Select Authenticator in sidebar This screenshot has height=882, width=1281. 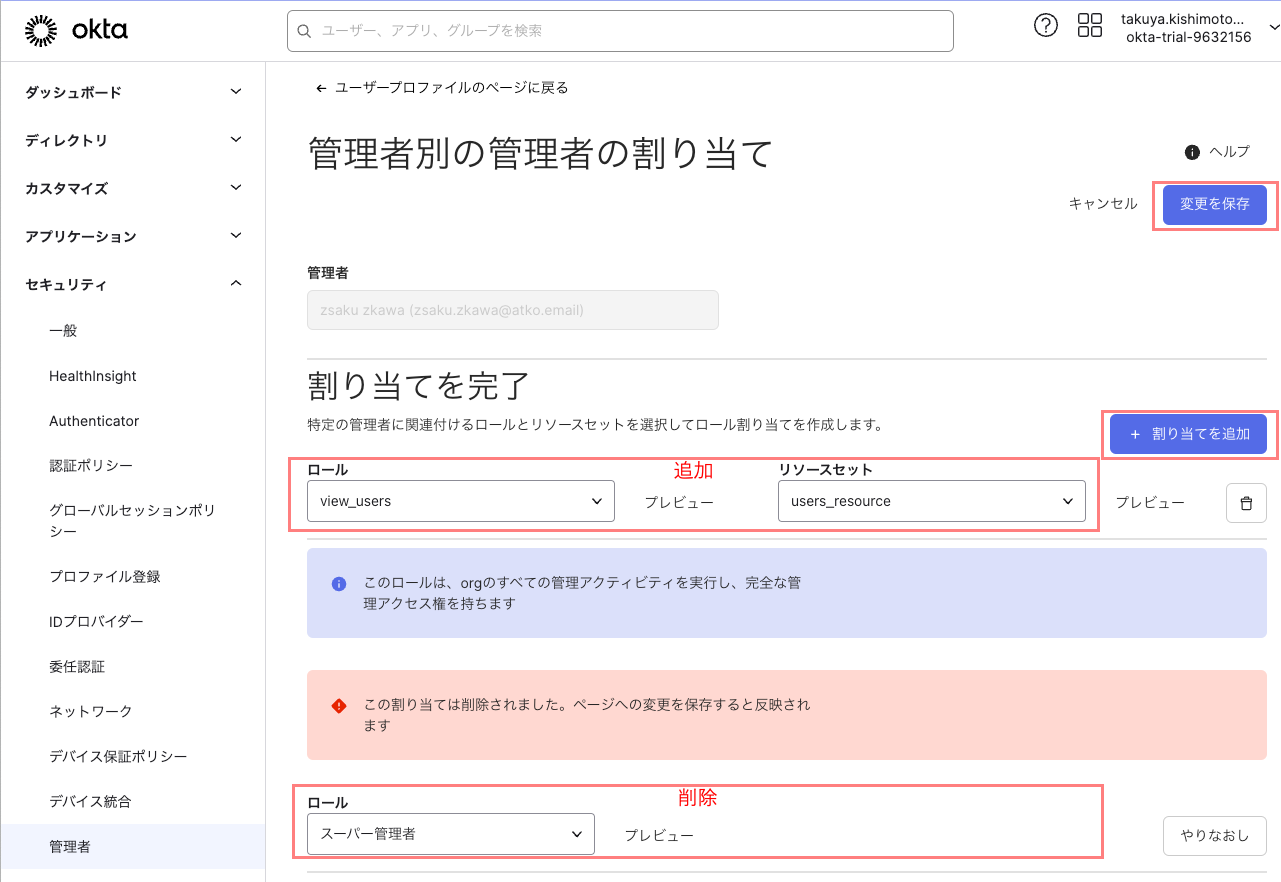[x=94, y=421]
